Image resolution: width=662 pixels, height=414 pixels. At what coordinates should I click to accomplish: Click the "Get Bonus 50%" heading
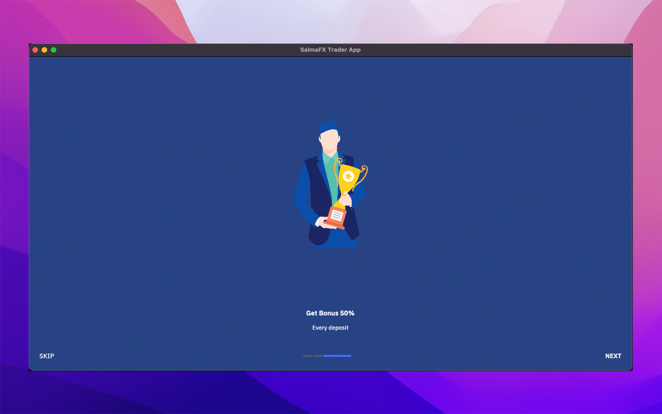[330, 313]
